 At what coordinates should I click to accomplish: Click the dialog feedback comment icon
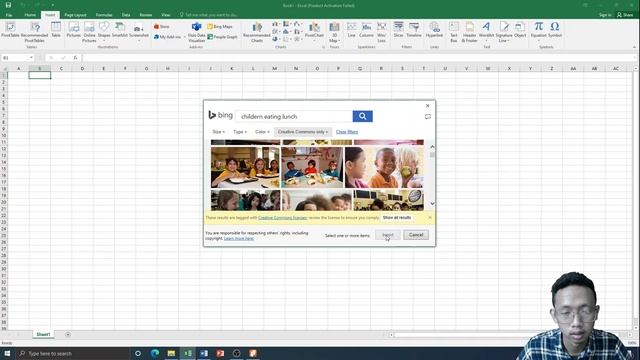coord(428,117)
